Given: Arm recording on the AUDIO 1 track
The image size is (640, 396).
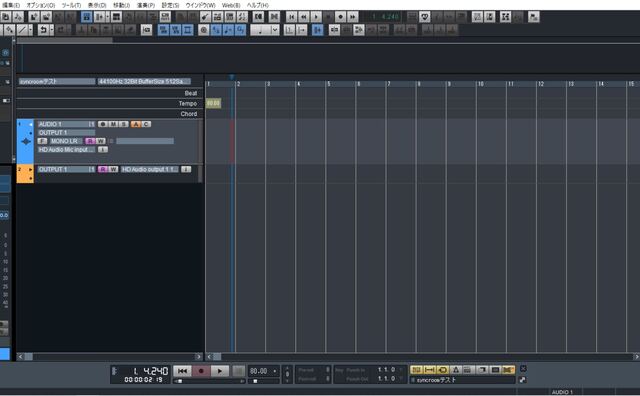Looking at the screenshot, I should [x=103, y=124].
